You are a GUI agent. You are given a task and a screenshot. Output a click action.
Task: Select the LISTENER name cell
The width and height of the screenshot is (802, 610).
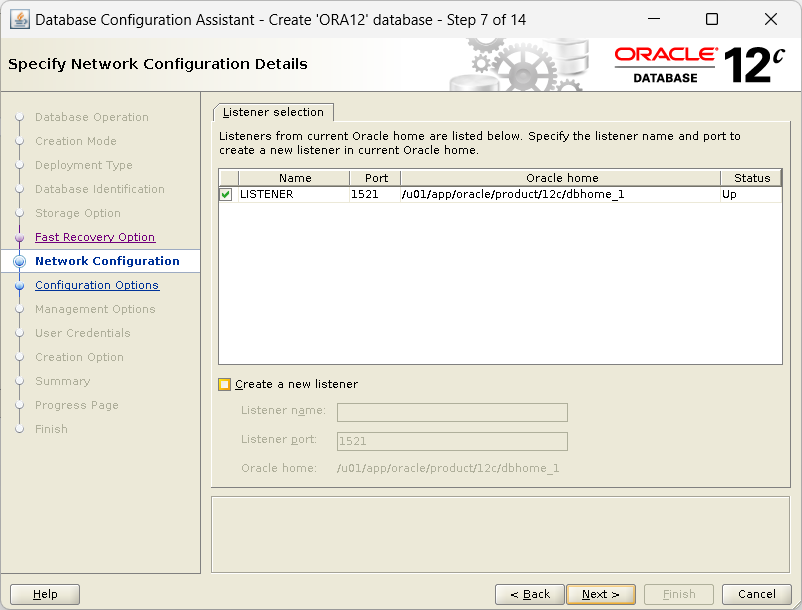pyautogui.click(x=294, y=194)
